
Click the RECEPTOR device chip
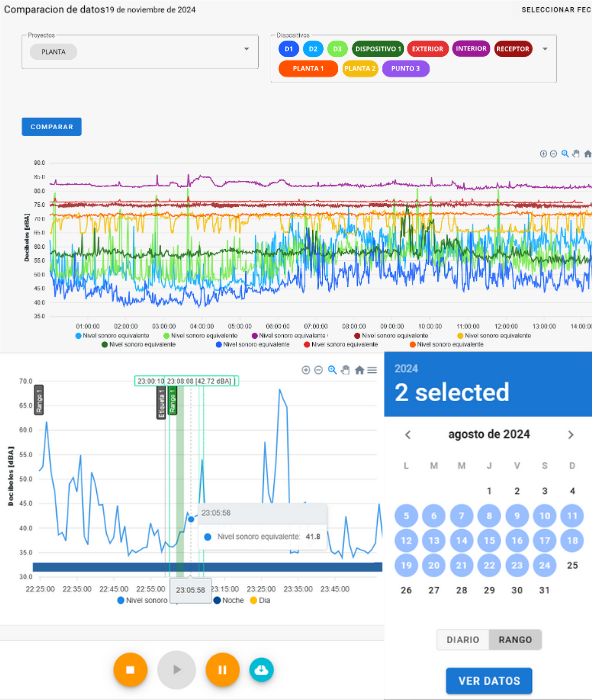[513, 49]
